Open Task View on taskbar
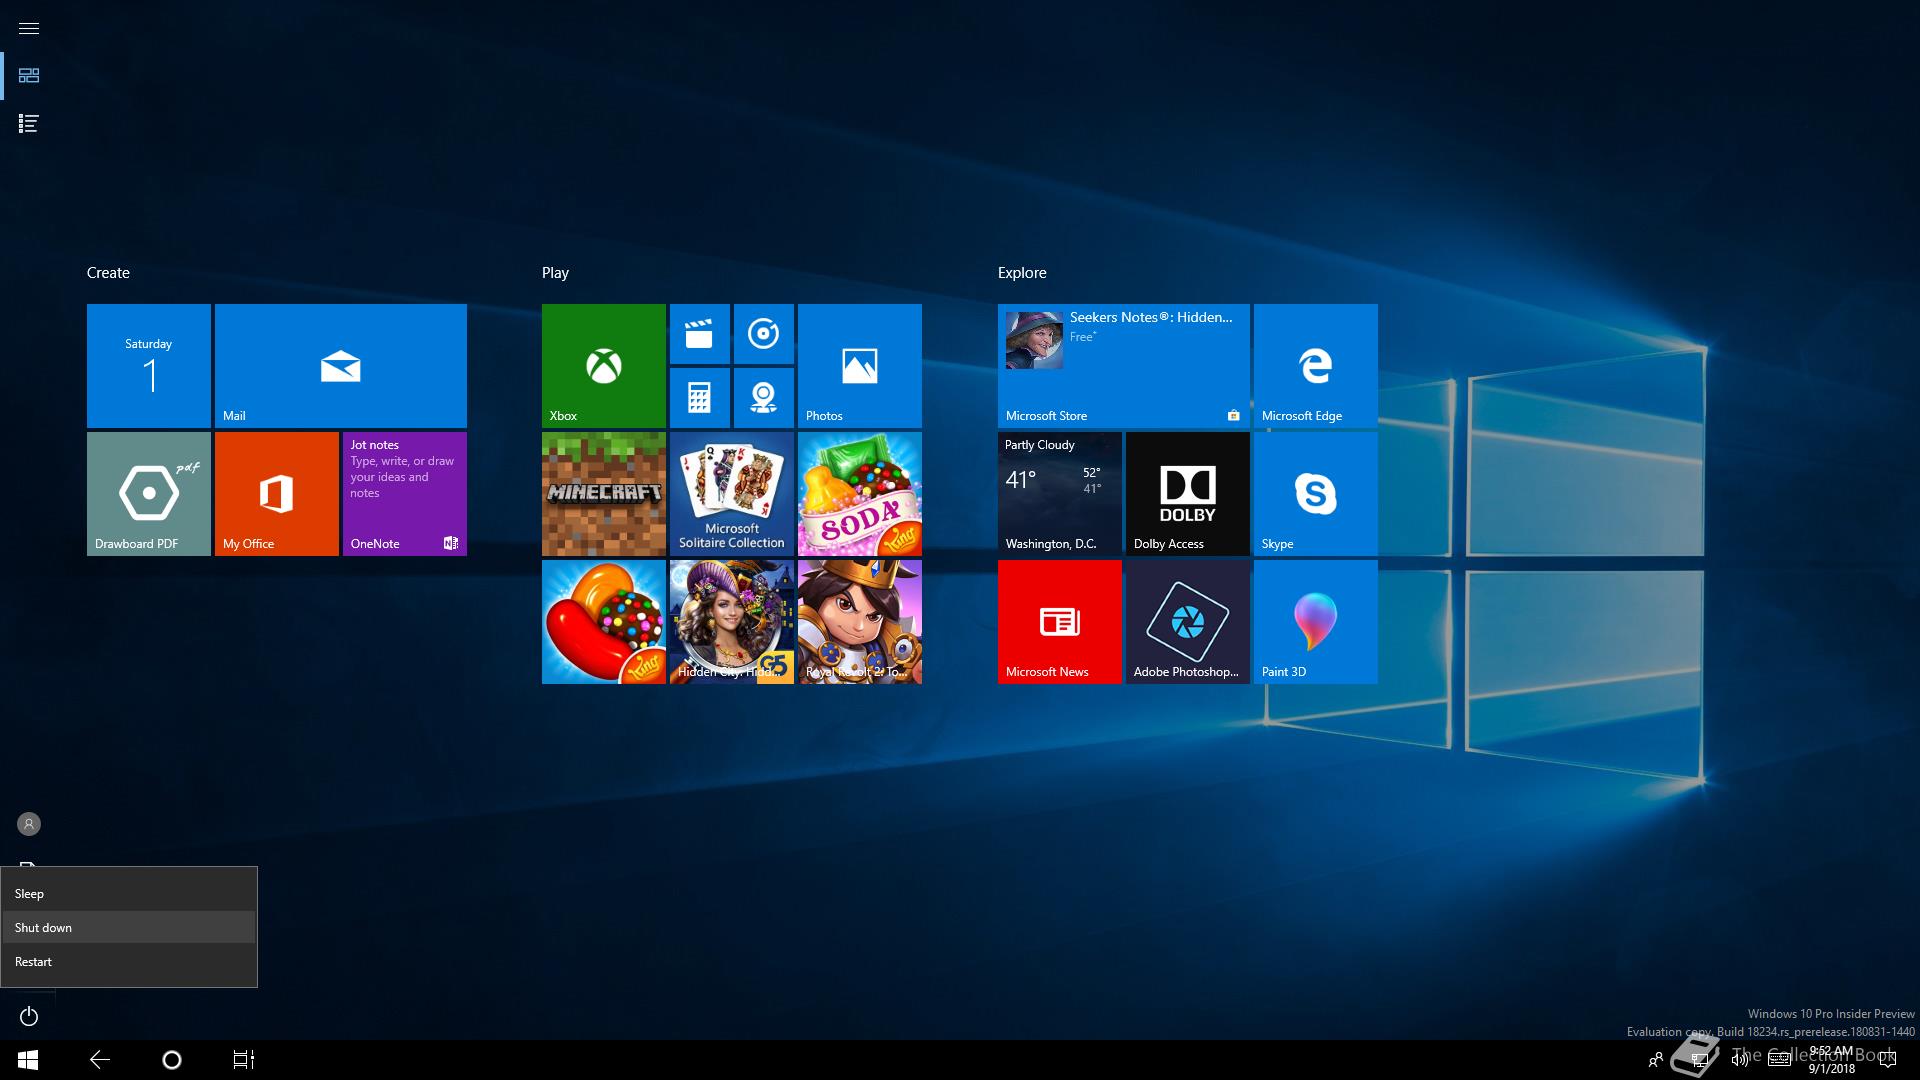Viewport: 1920px width, 1080px height. [x=244, y=1060]
